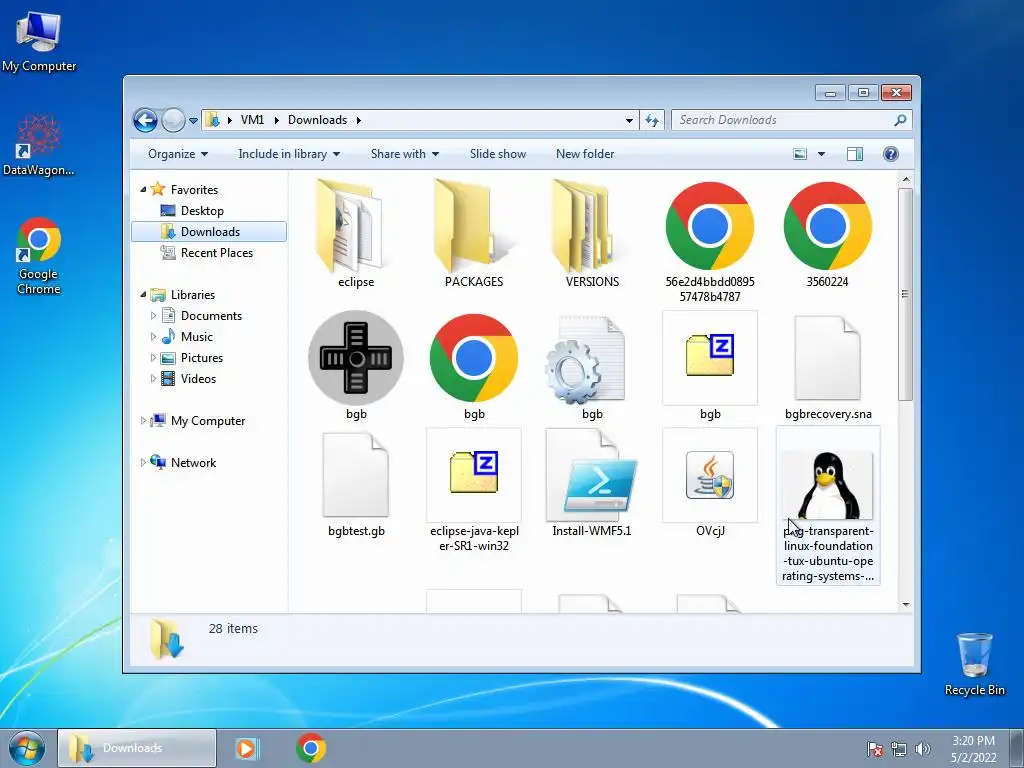
Task: Expand Network in navigation pane
Action: [x=144, y=462]
